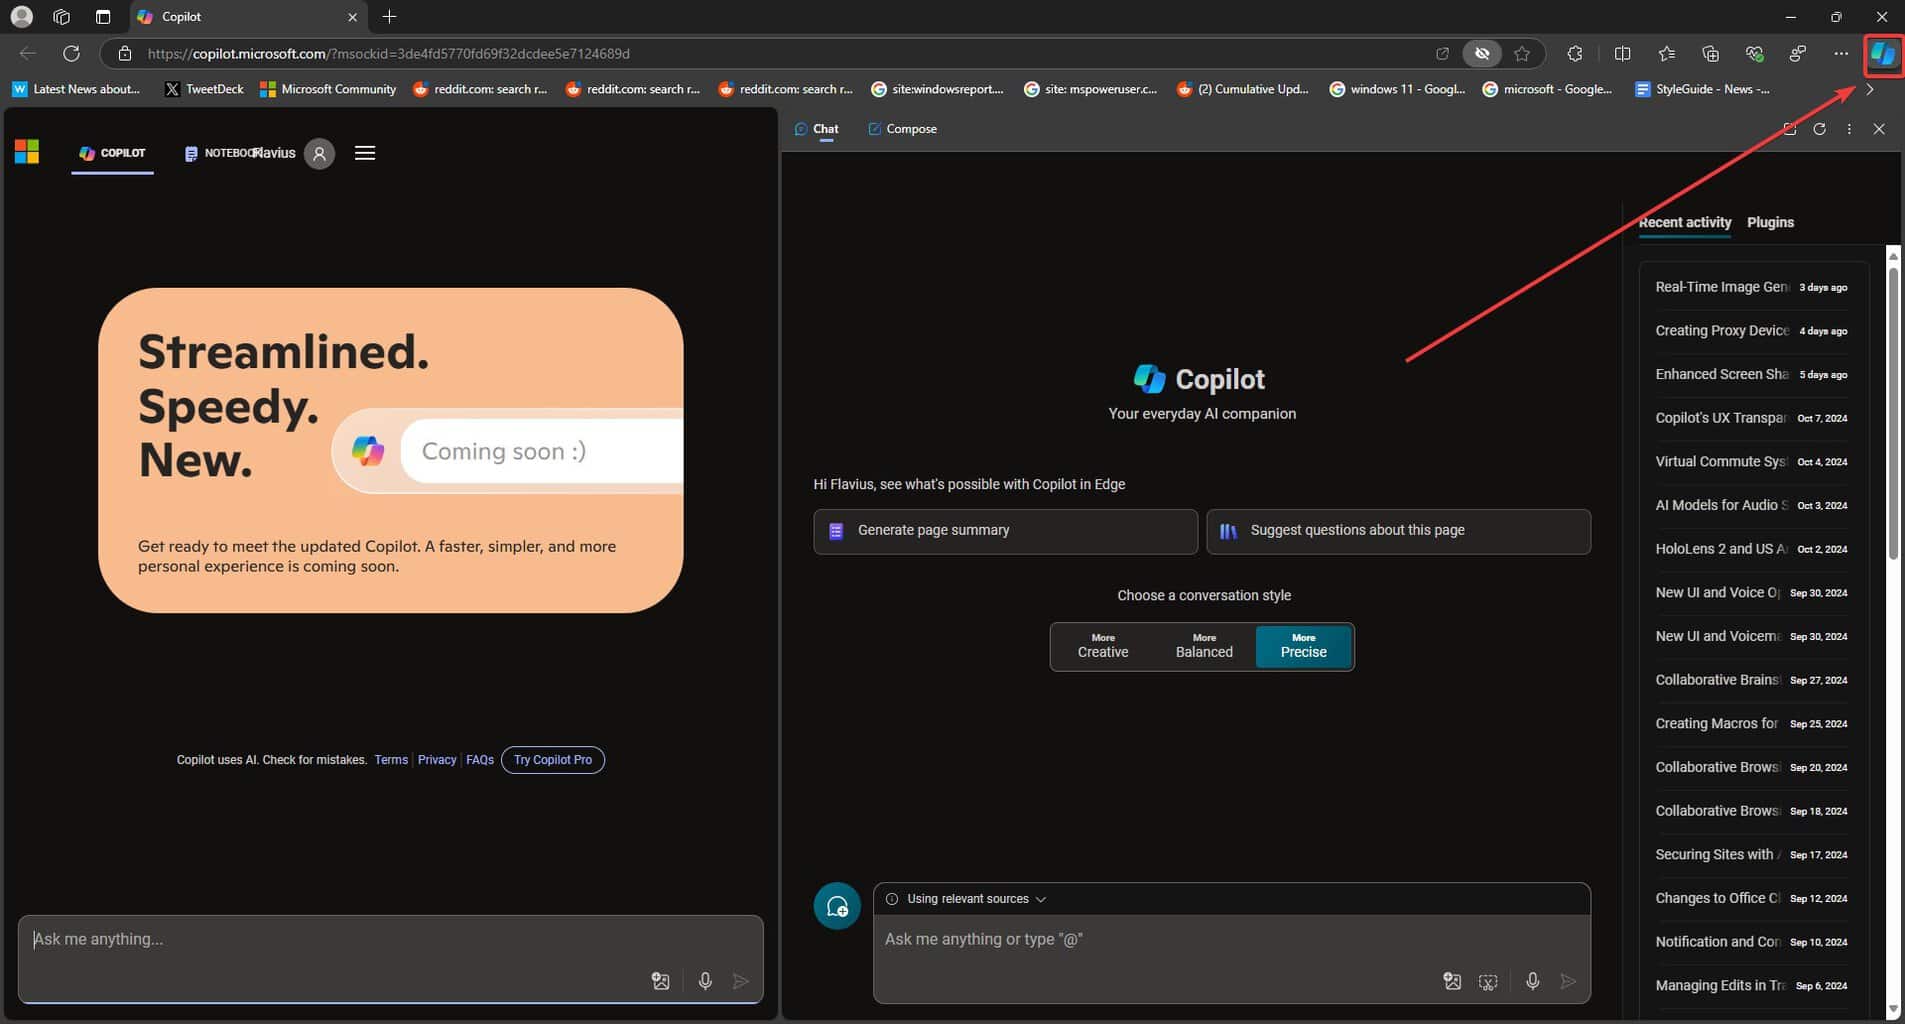Open the Terms link
1905x1024 pixels.
[391, 760]
